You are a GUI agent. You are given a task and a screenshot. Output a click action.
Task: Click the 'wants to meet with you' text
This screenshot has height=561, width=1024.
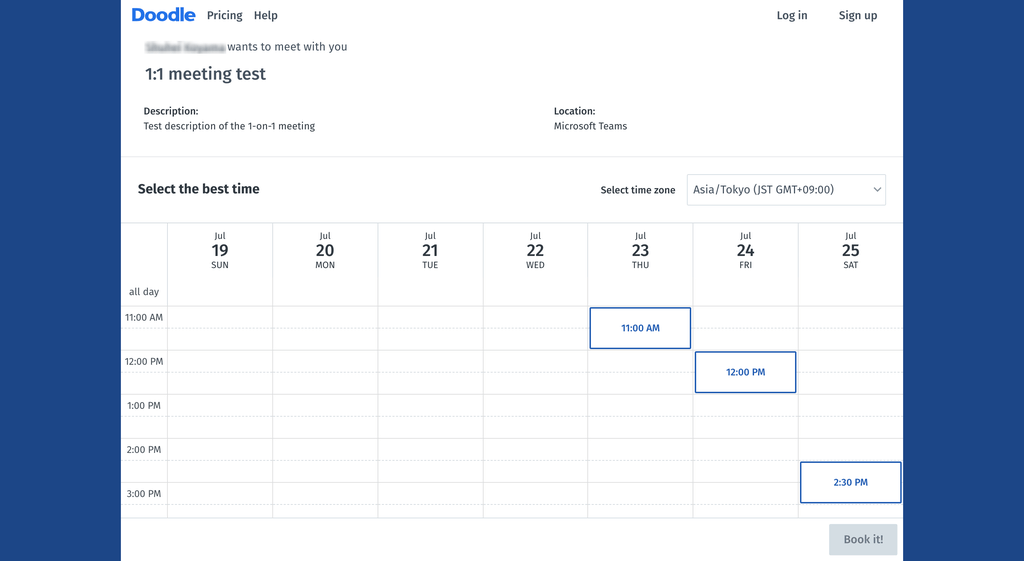287,47
